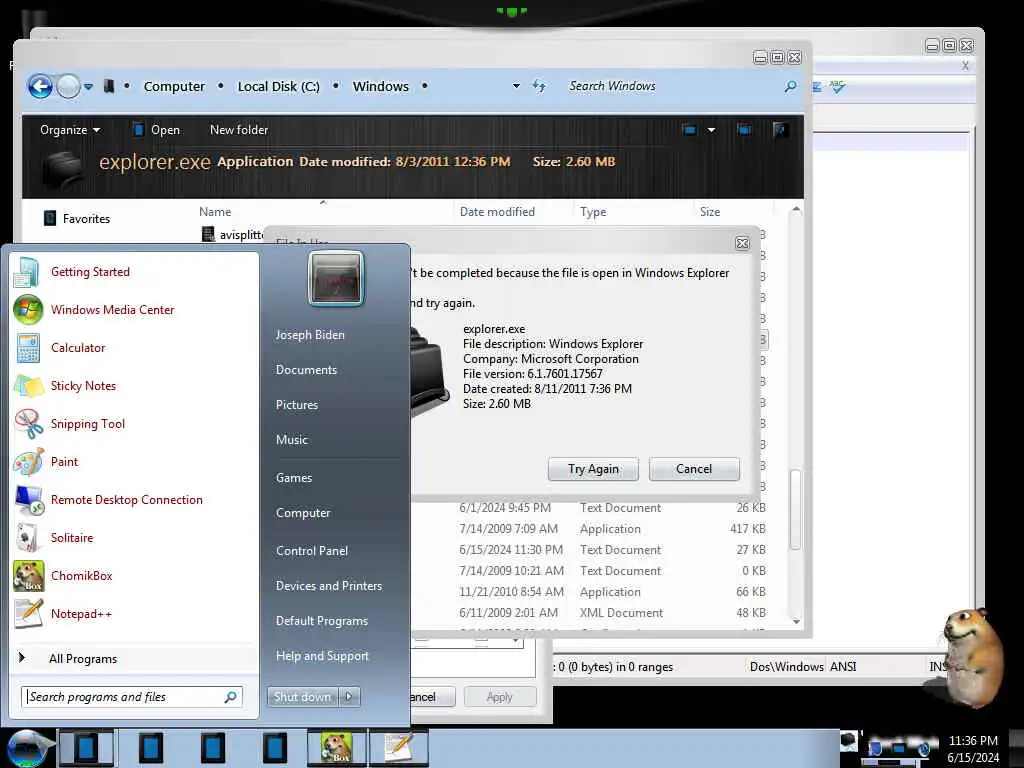
Task: Click the Windows Start orb
Action: pyautogui.click(x=27, y=748)
